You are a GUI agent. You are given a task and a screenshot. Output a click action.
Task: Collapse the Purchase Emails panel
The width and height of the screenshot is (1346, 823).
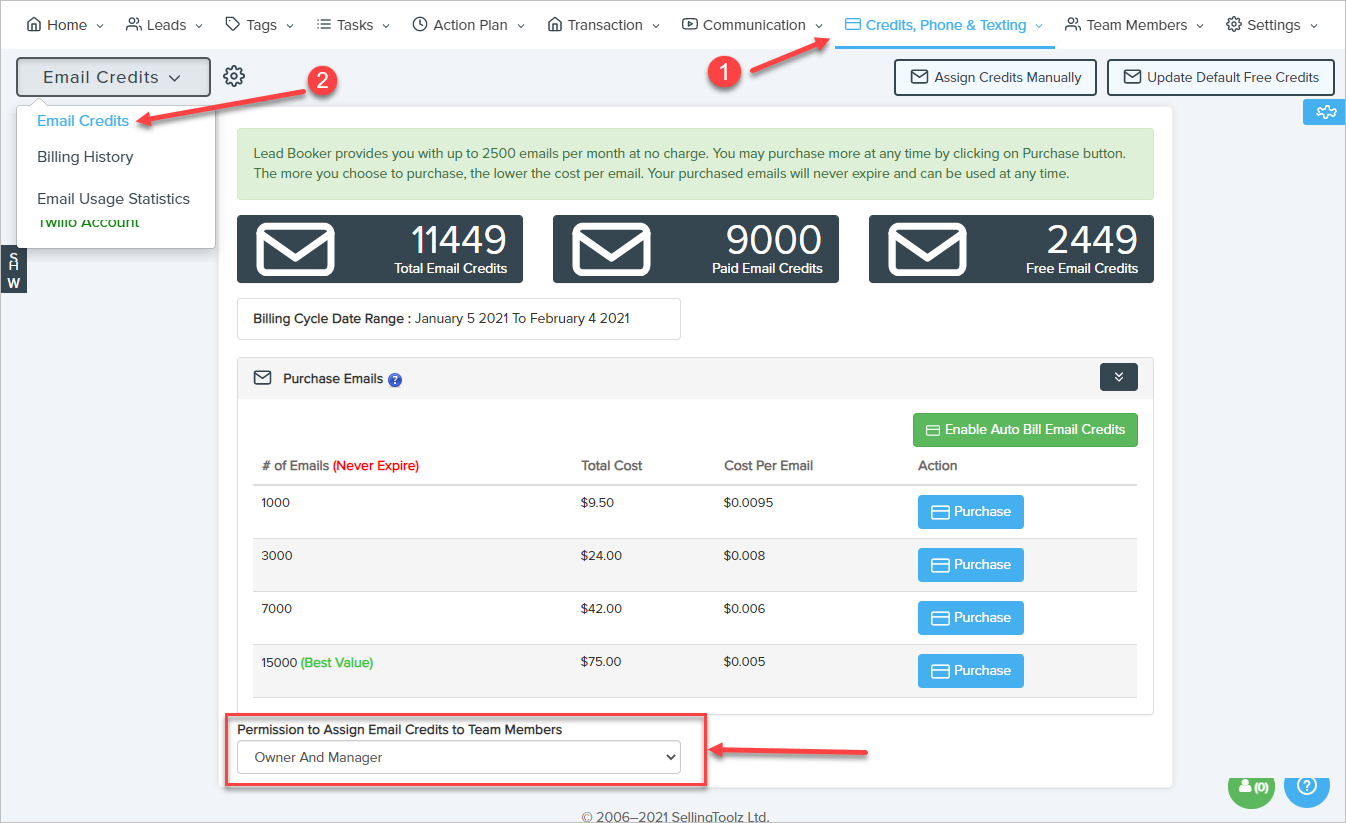click(x=1118, y=377)
